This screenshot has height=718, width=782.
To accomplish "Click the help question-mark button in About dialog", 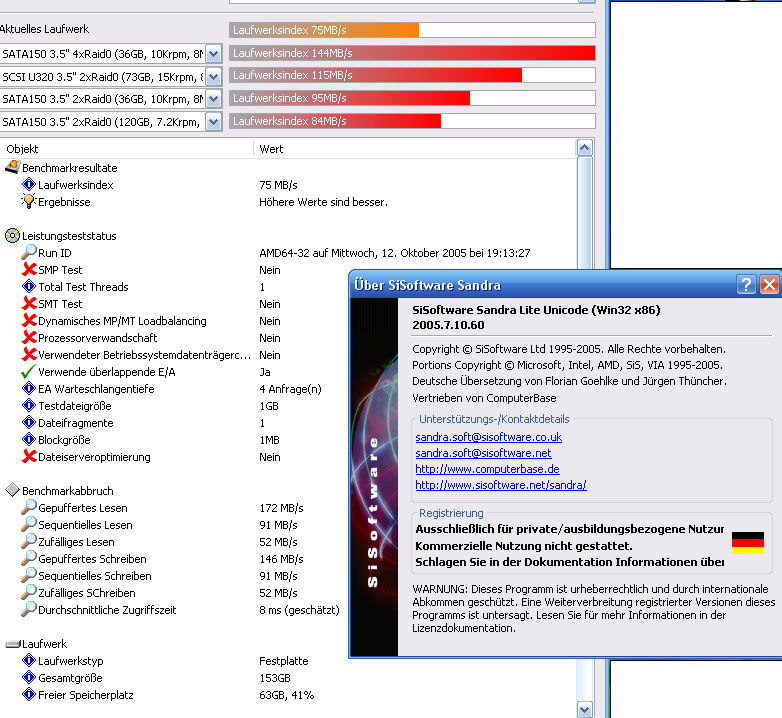I will tap(746, 285).
